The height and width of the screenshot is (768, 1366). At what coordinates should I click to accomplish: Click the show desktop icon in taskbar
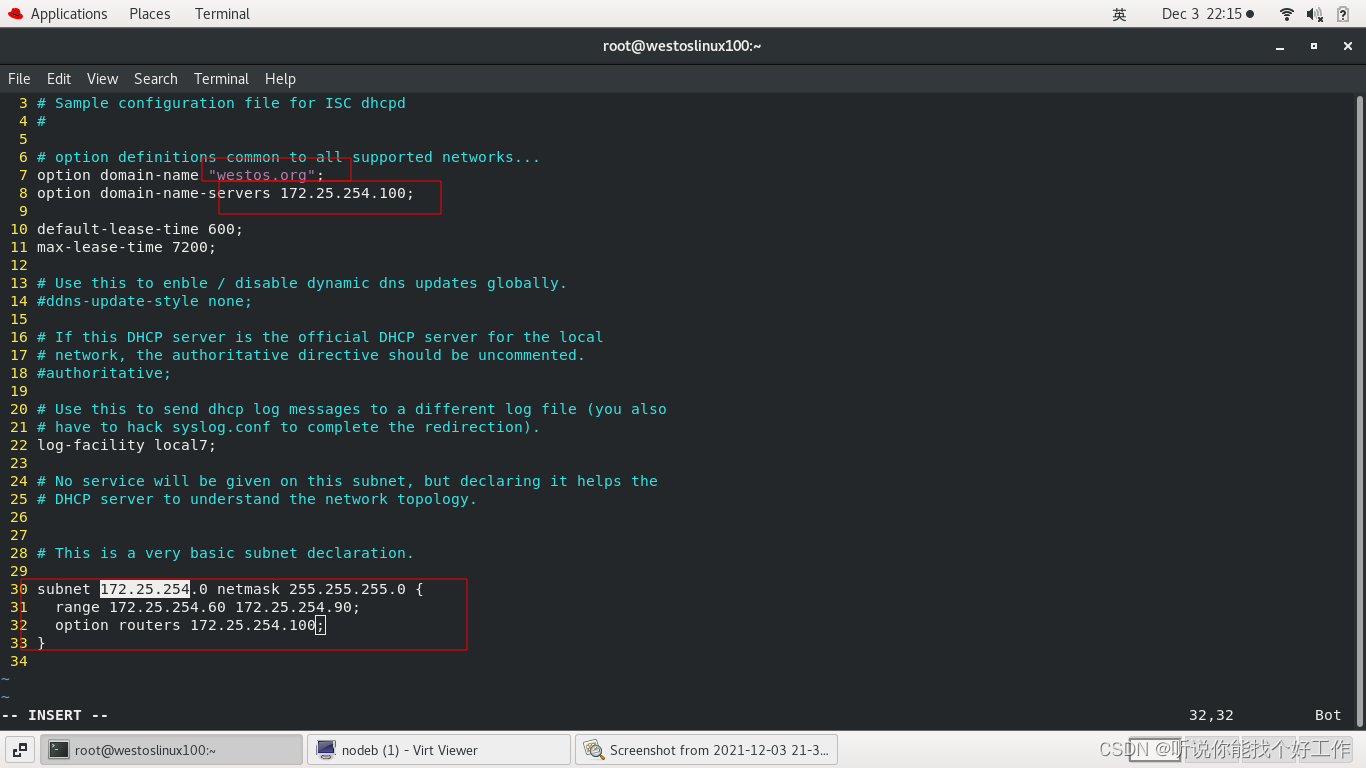click(20, 750)
